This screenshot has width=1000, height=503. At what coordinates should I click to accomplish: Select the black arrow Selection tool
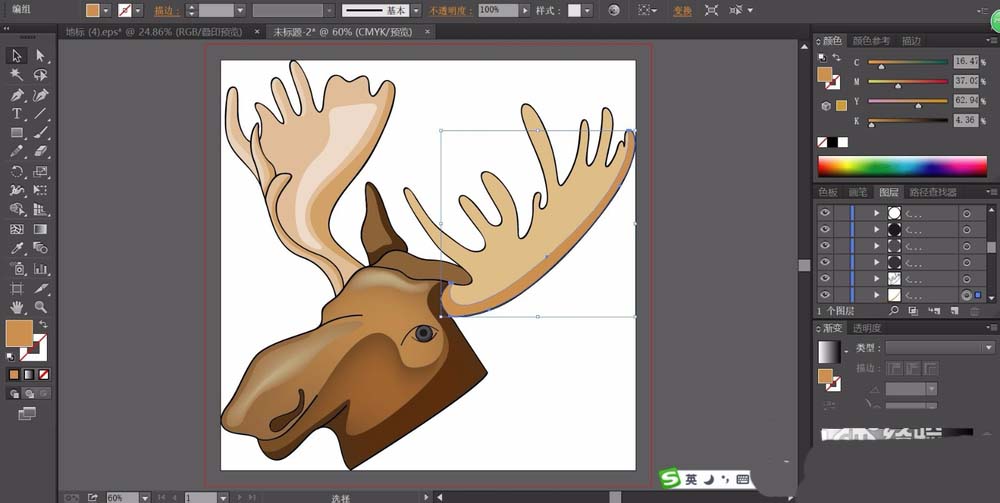point(17,55)
